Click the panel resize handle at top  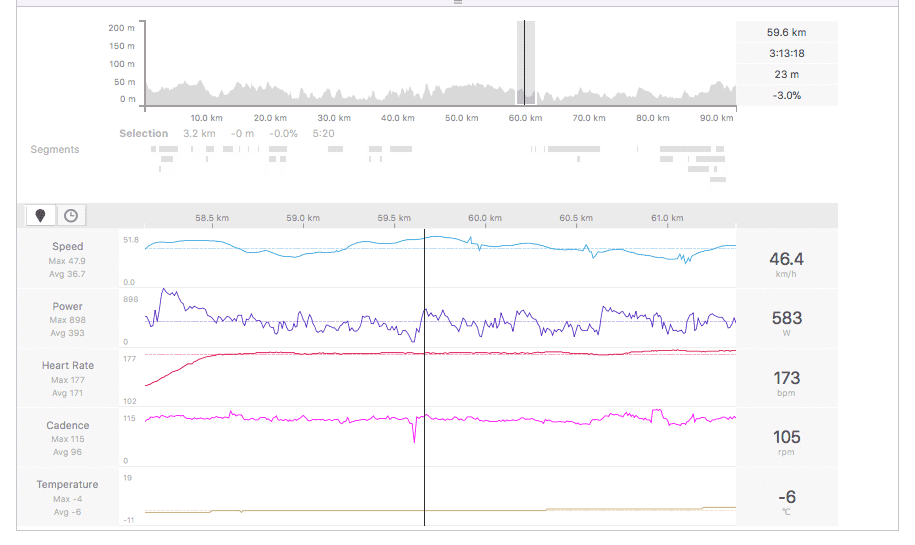click(x=457, y=2)
